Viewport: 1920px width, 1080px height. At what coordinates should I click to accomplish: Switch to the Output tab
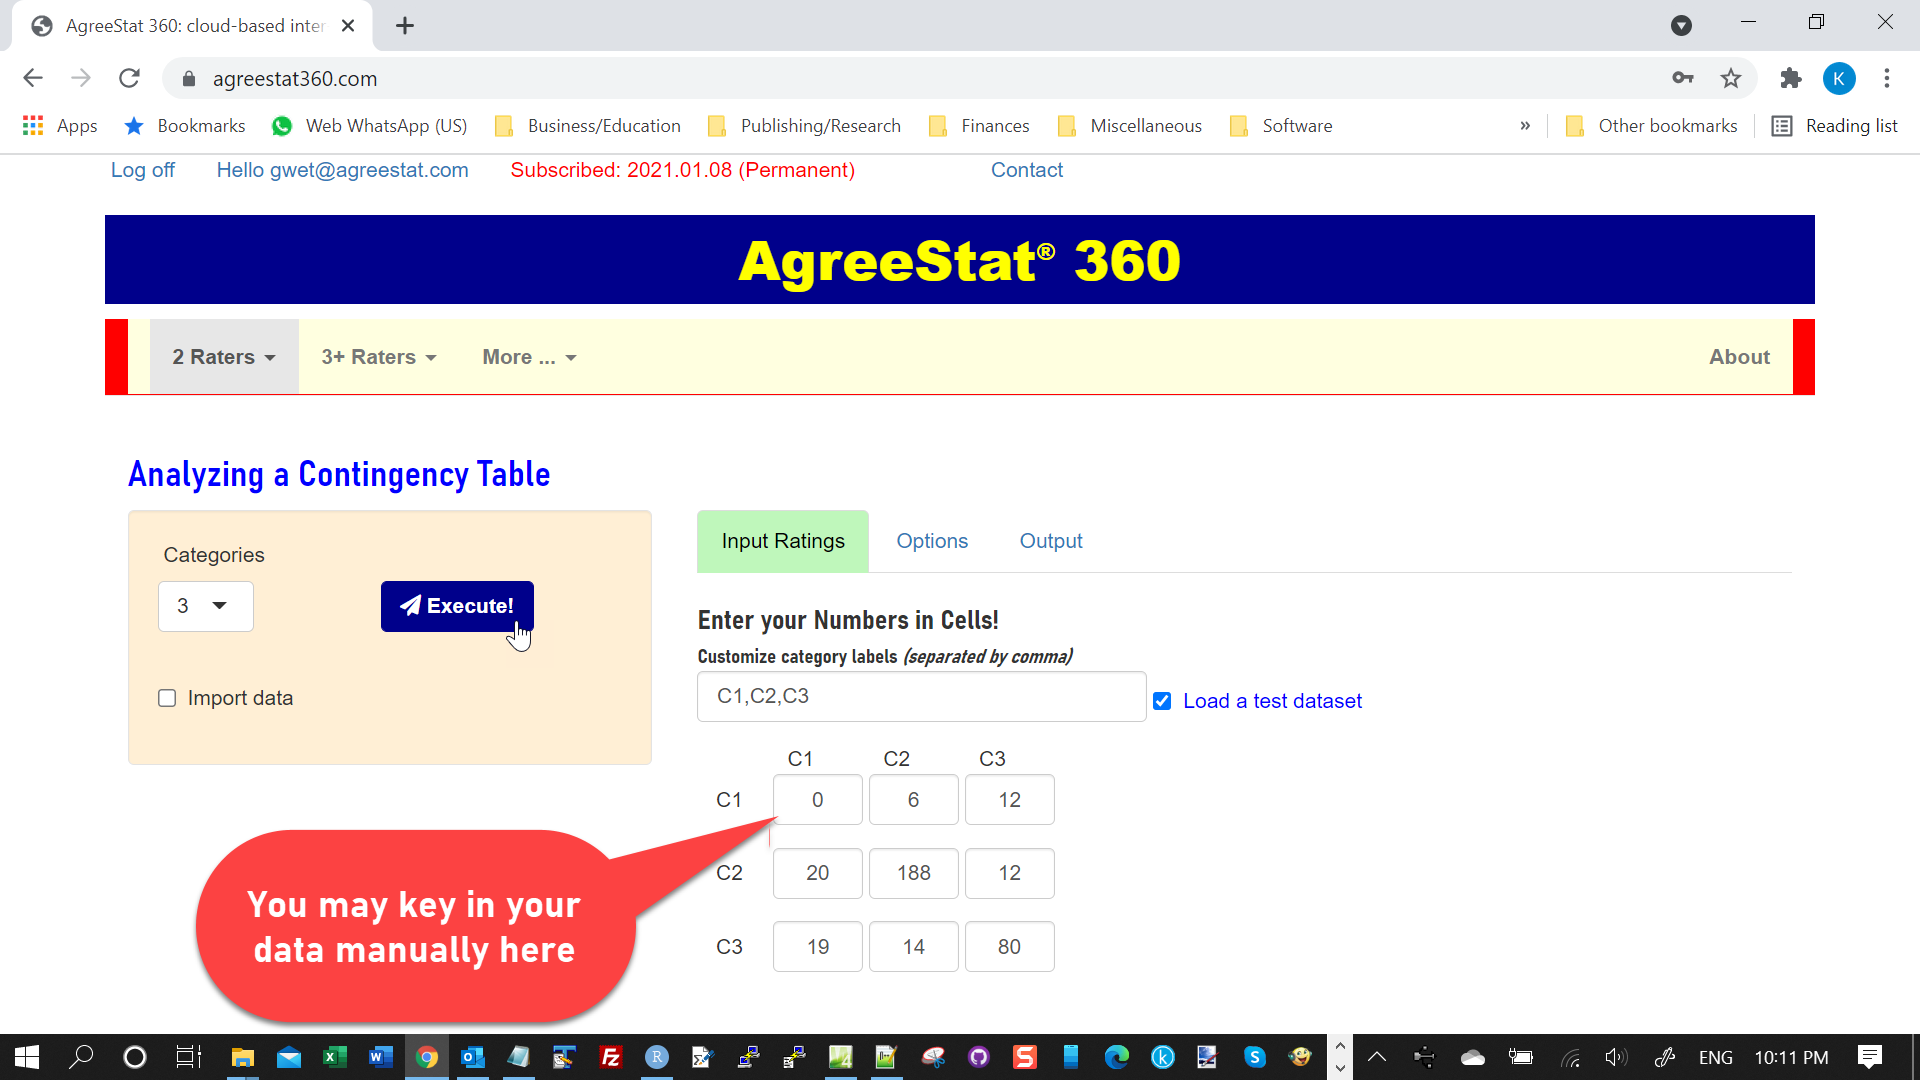tap(1051, 541)
